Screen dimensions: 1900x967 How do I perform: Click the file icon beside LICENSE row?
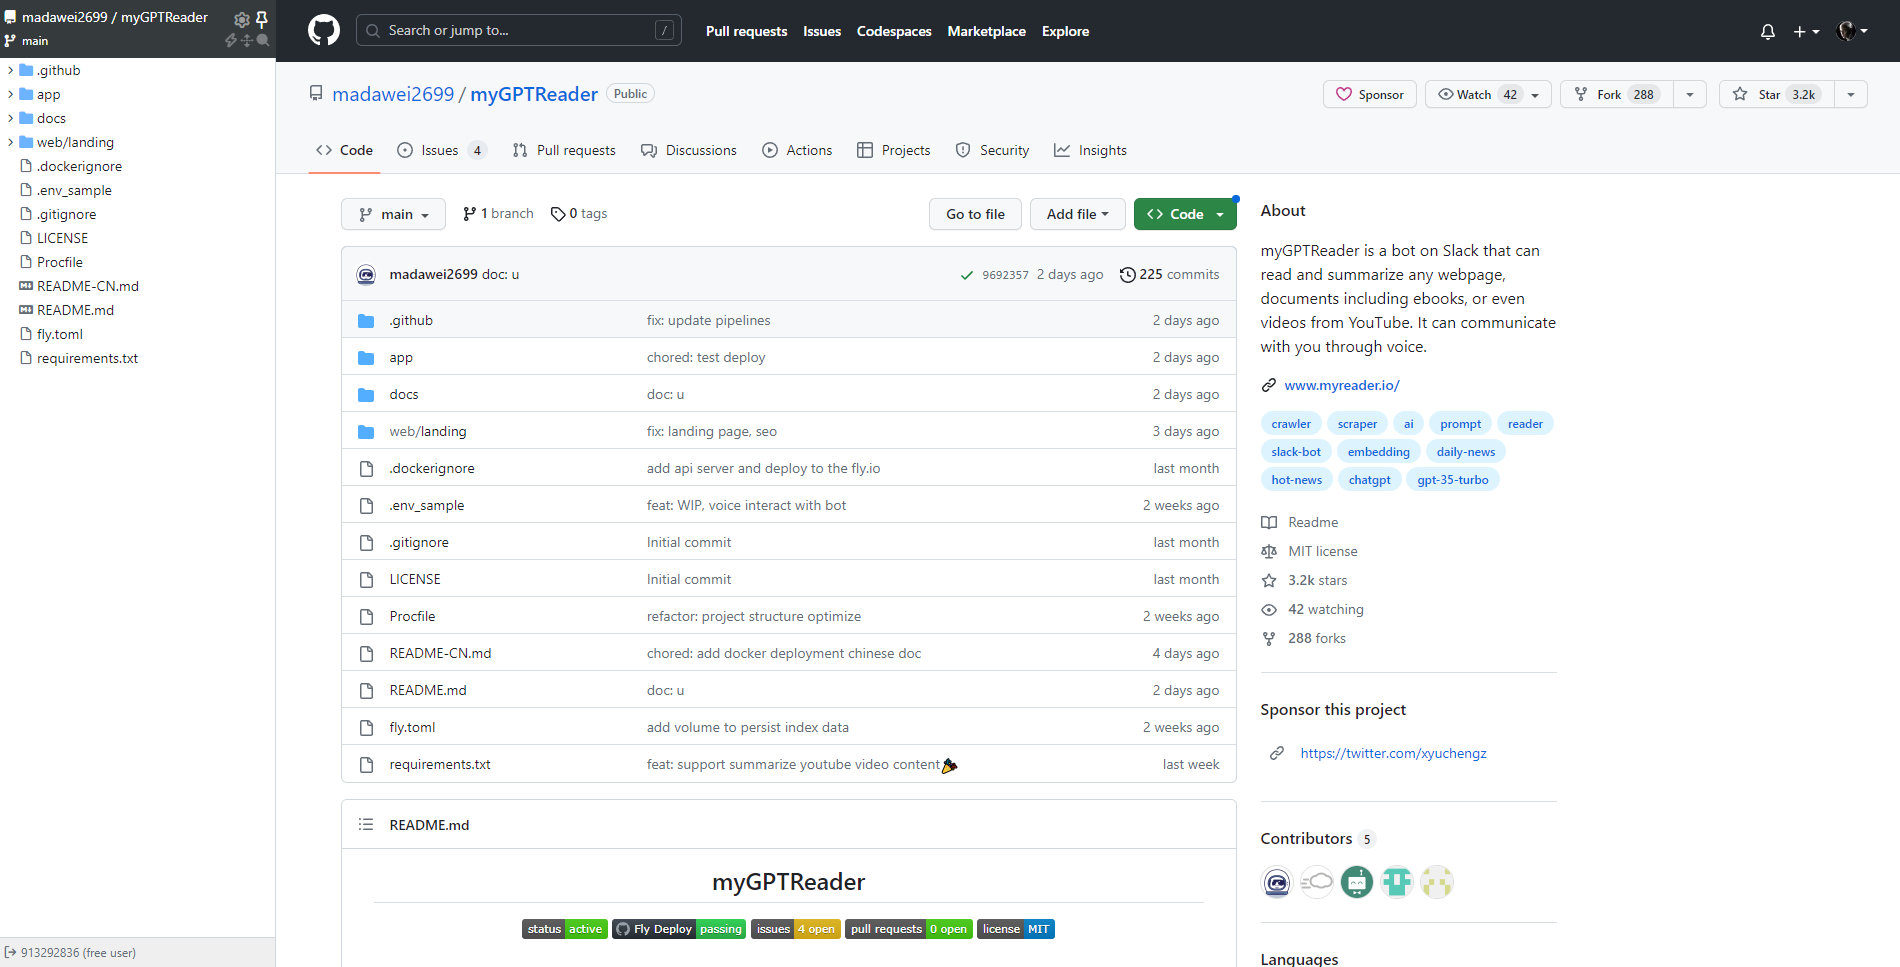(x=366, y=580)
